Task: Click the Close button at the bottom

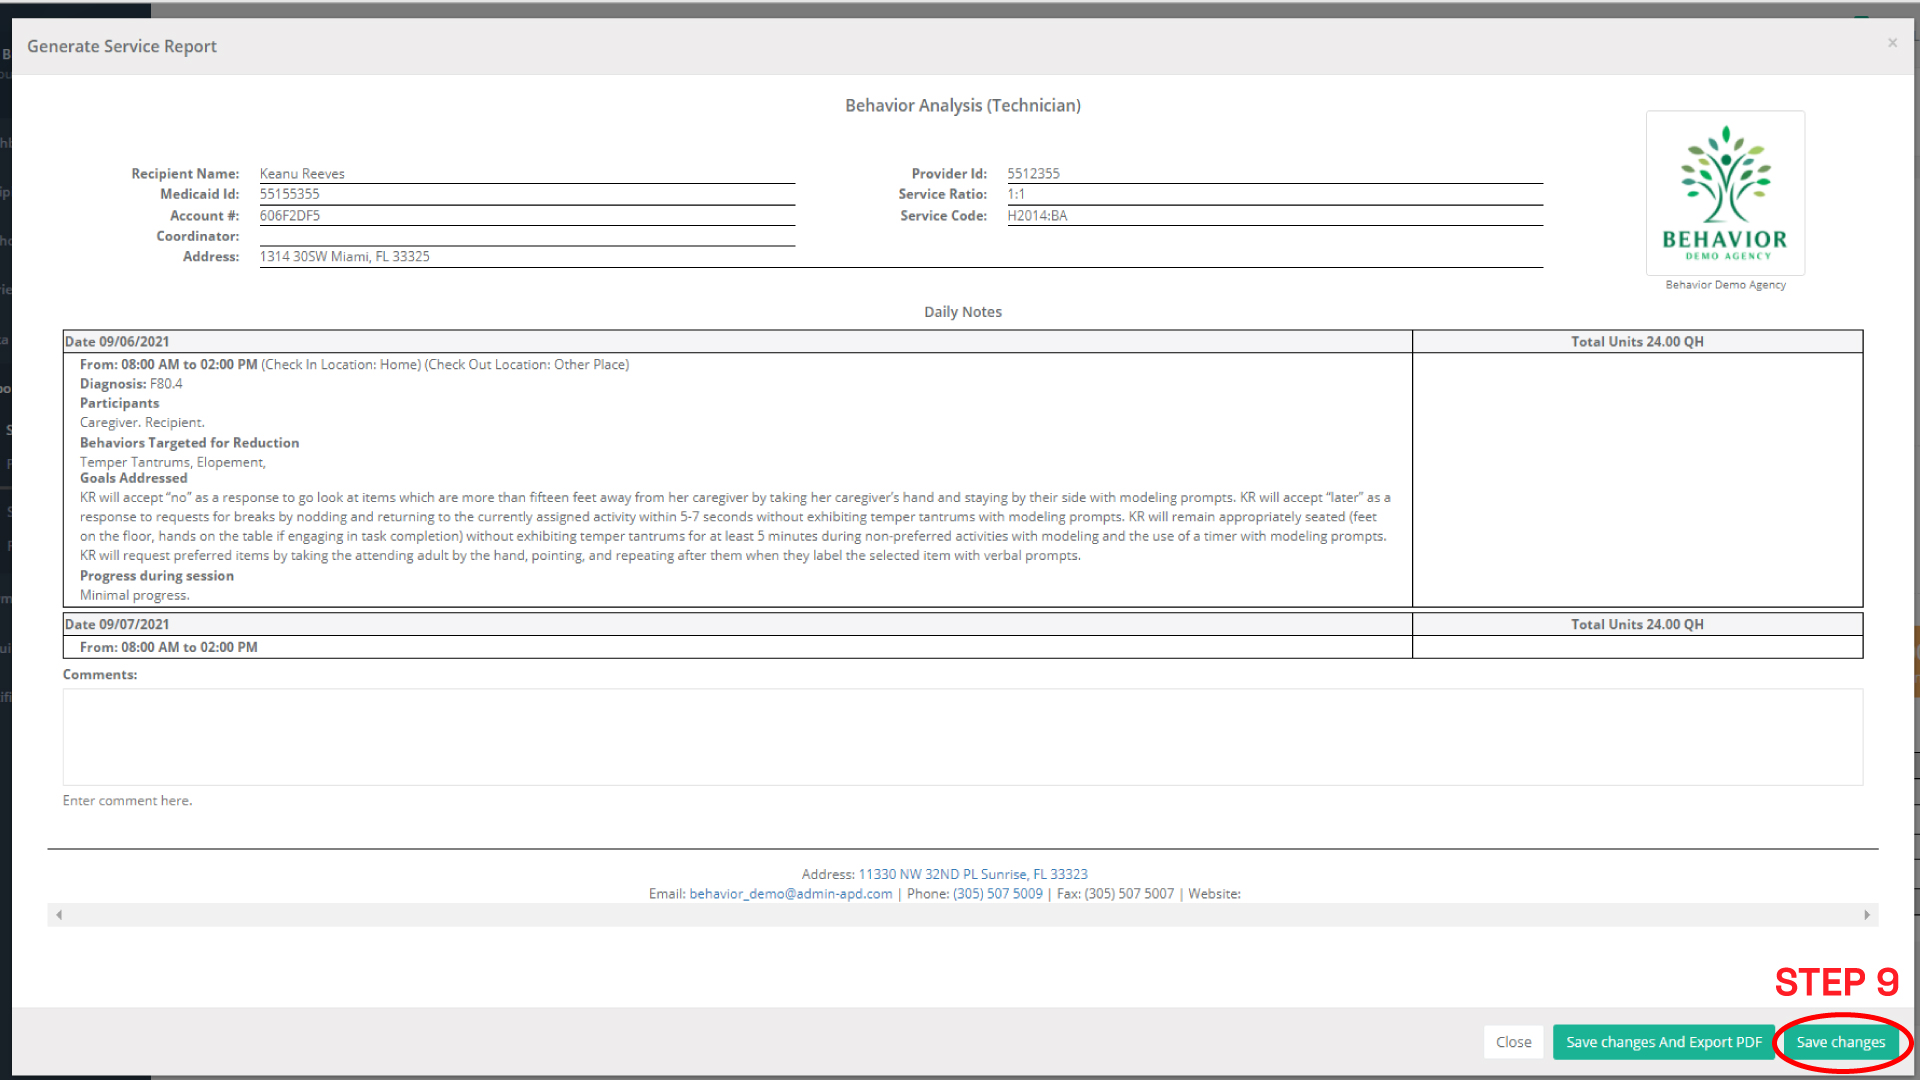Action: click(x=1513, y=1041)
